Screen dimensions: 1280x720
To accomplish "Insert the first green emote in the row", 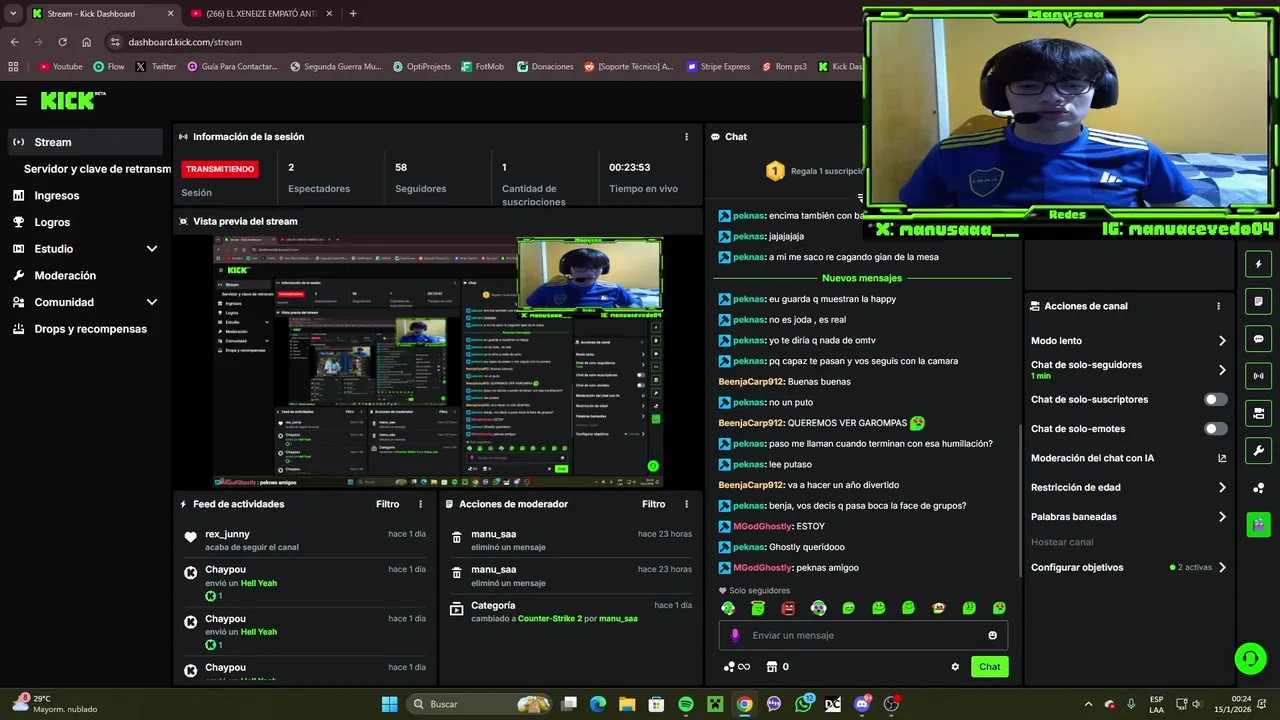I will point(728,608).
